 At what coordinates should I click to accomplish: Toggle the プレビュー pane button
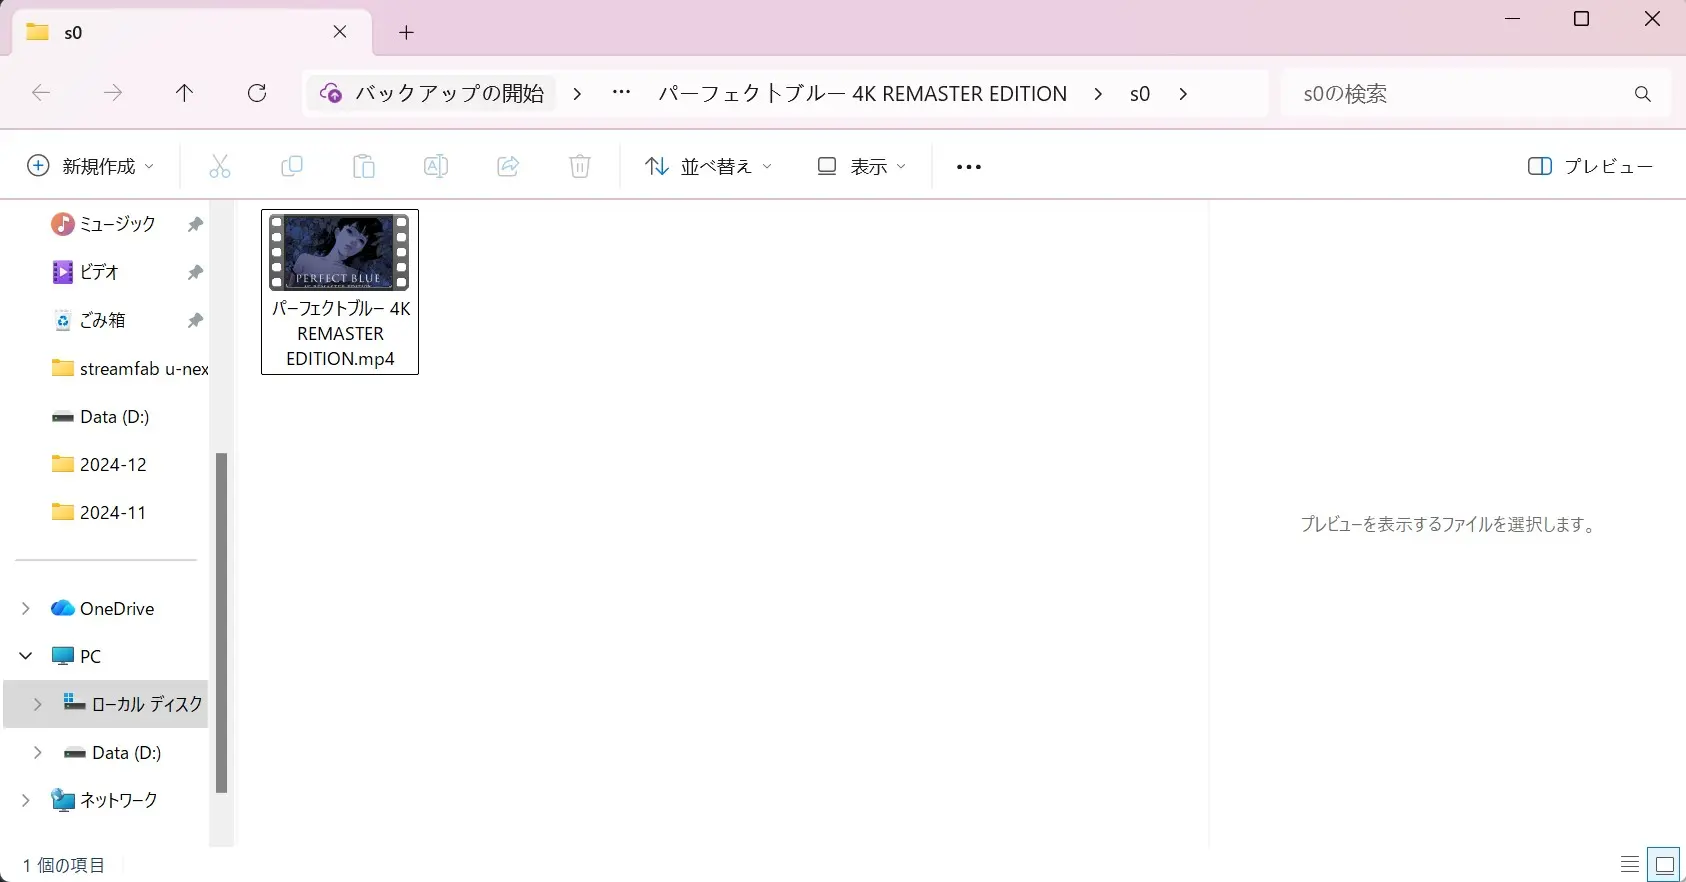coord(1590,167)
